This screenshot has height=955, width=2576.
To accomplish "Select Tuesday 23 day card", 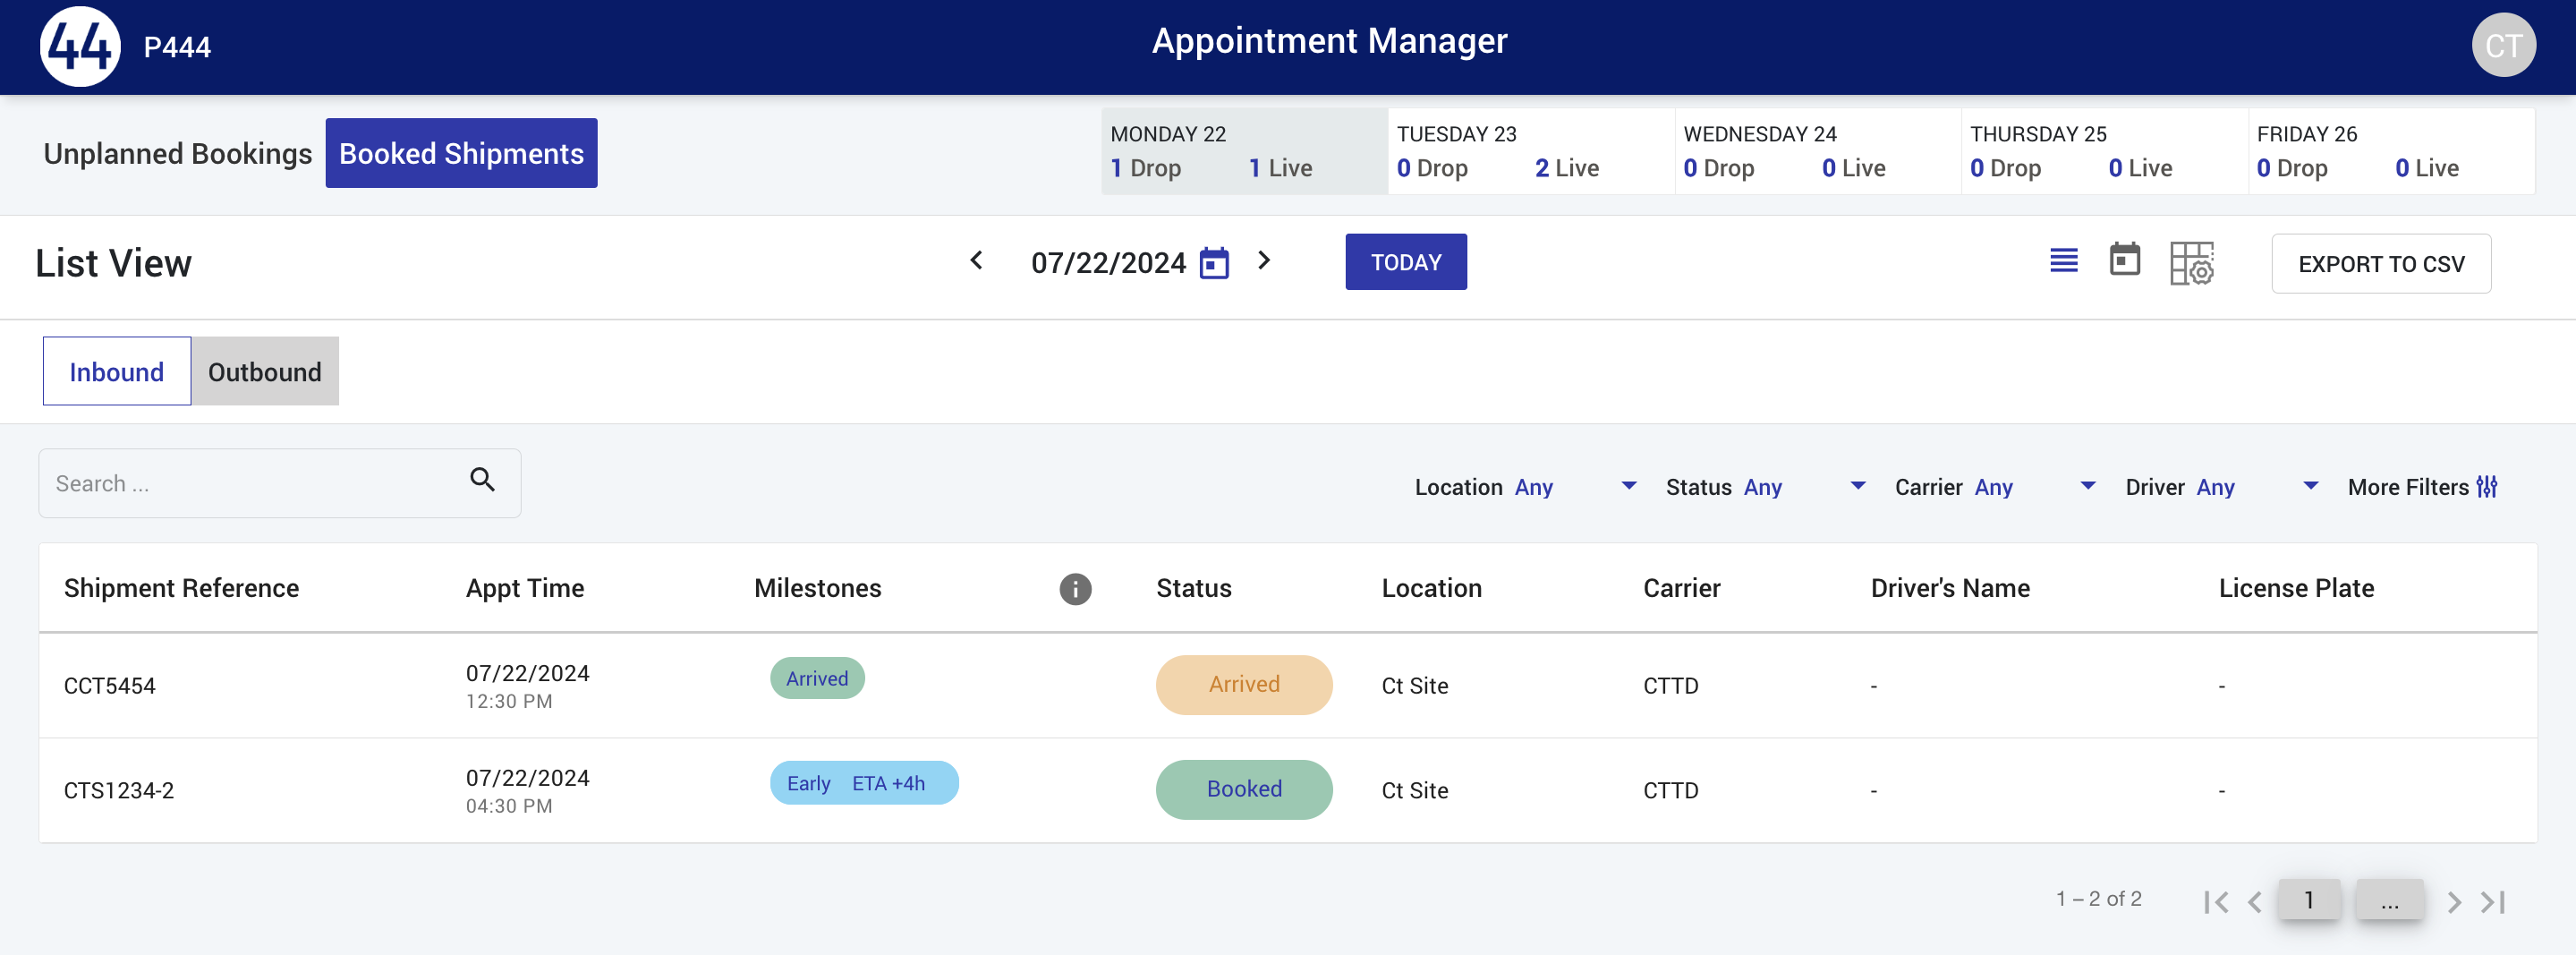I will pyautogui.click(x=1530, y=151).
